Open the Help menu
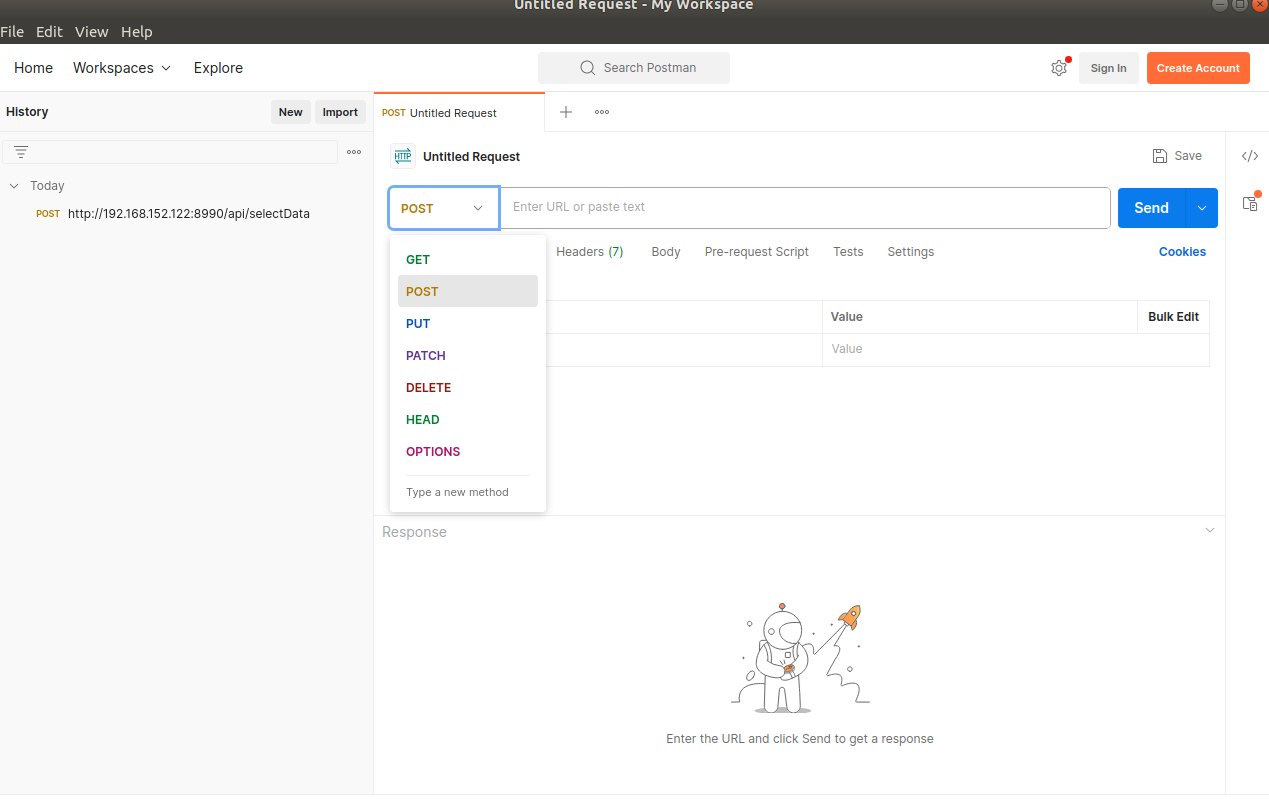Image resolution: width=1269 pixels, height=799 pixels. pos(137,32)
